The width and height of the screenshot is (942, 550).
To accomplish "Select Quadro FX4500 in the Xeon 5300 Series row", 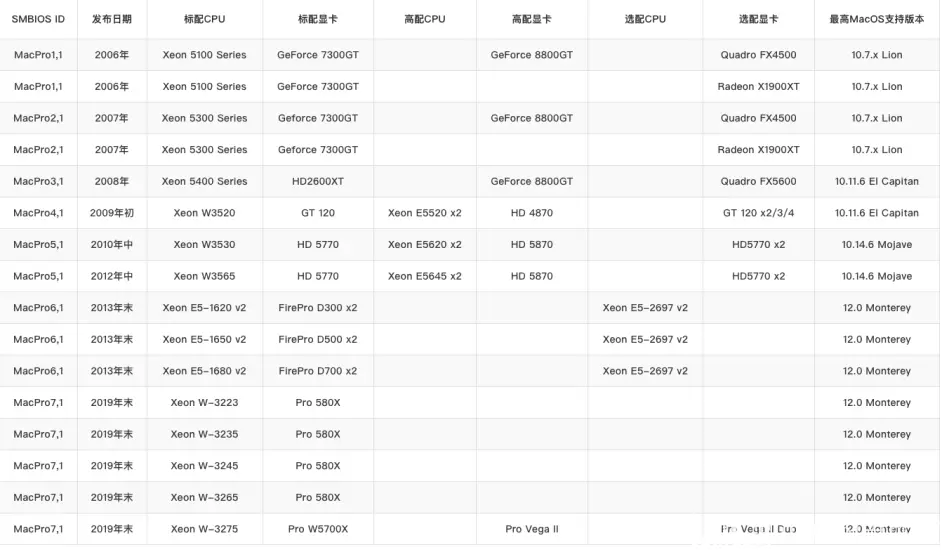I will click(x=758, y=118).
